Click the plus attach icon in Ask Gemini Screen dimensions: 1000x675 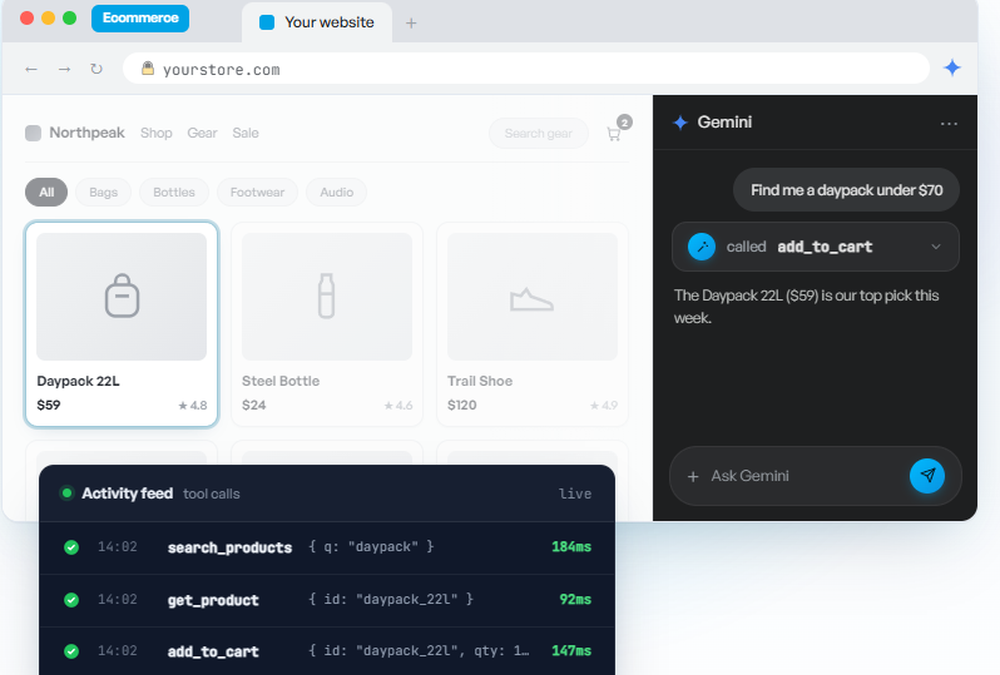[693, 477]
